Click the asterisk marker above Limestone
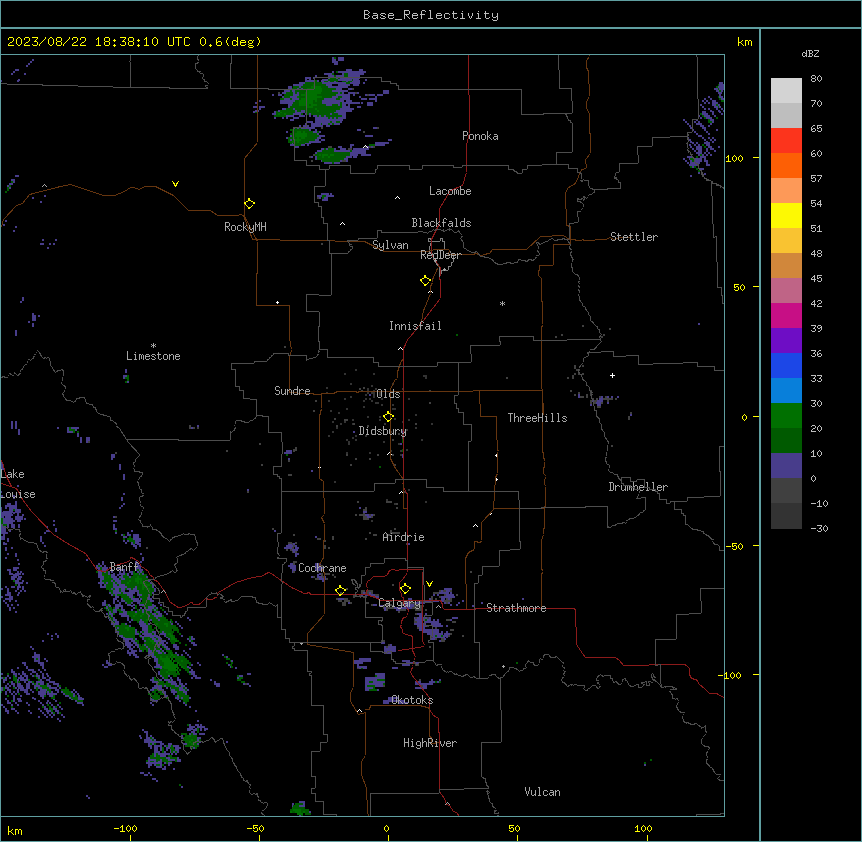This screenshot has width=862, height=842. (153, 345)
